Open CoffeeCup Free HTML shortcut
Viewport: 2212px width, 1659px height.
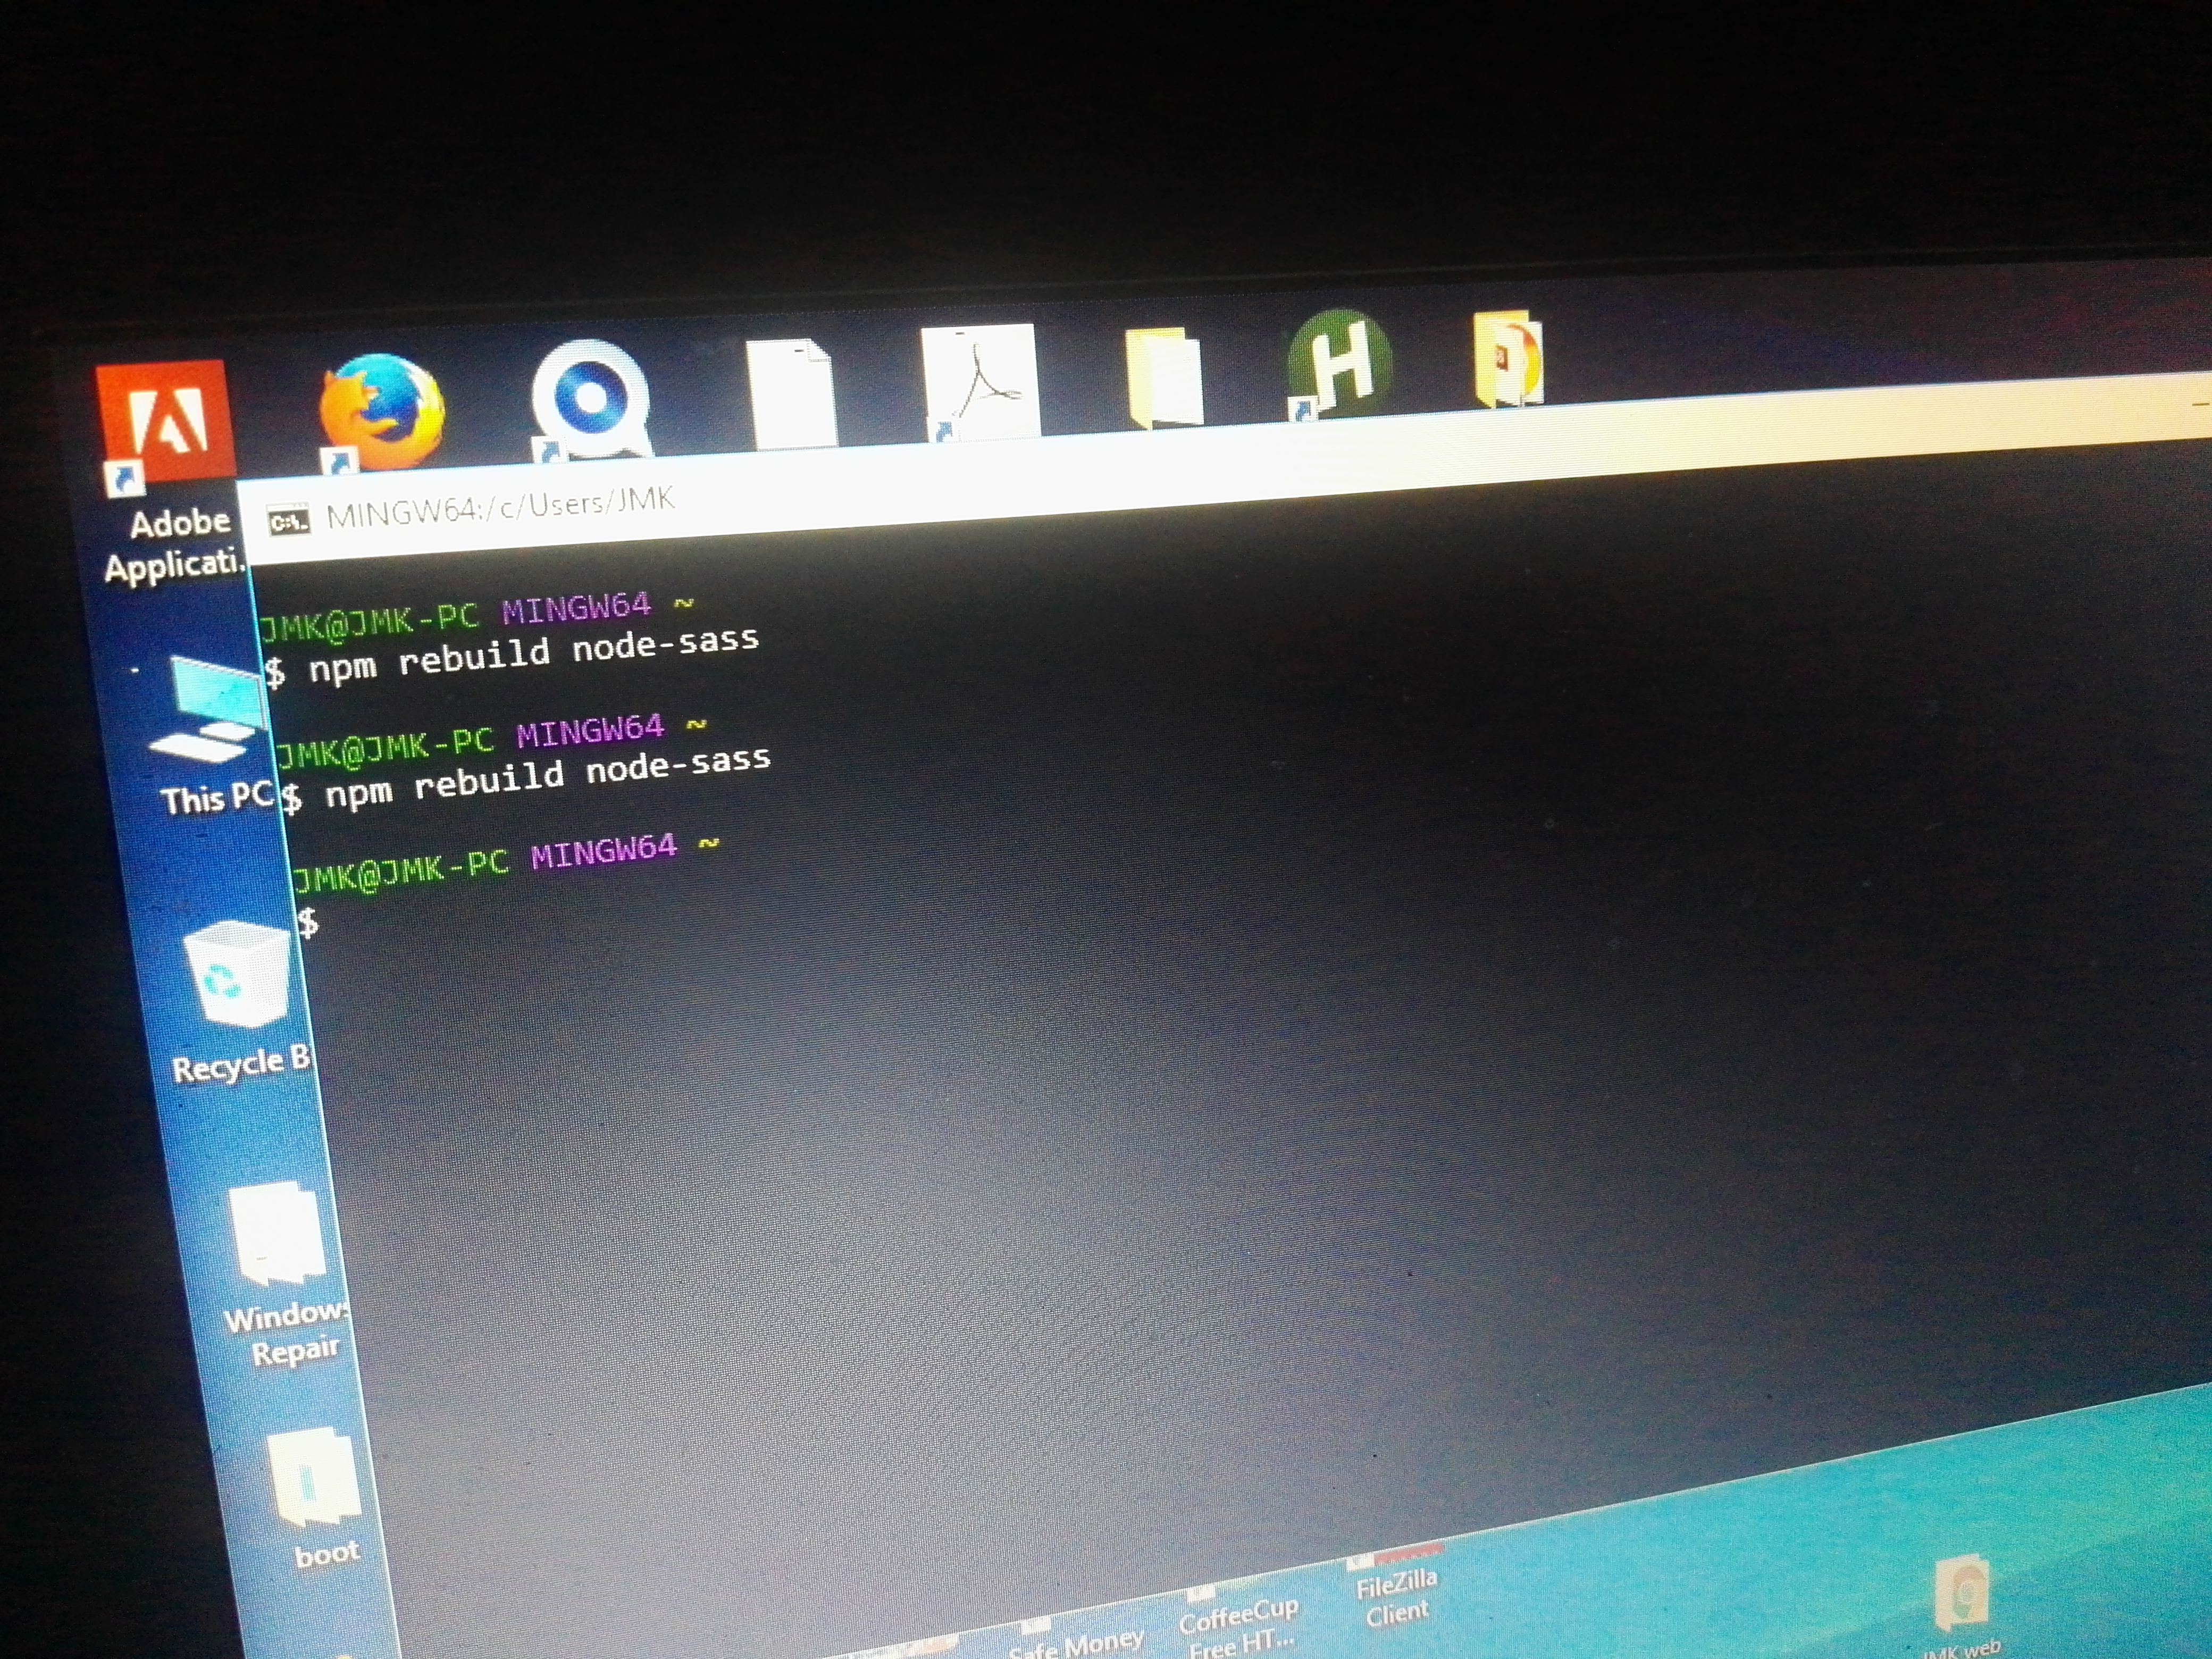(x=1239, y=1620)
